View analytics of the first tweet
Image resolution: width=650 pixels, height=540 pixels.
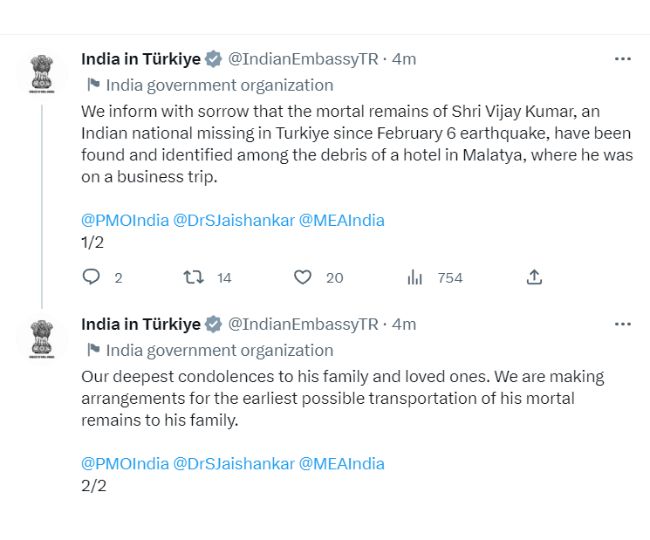click(415, 277)
